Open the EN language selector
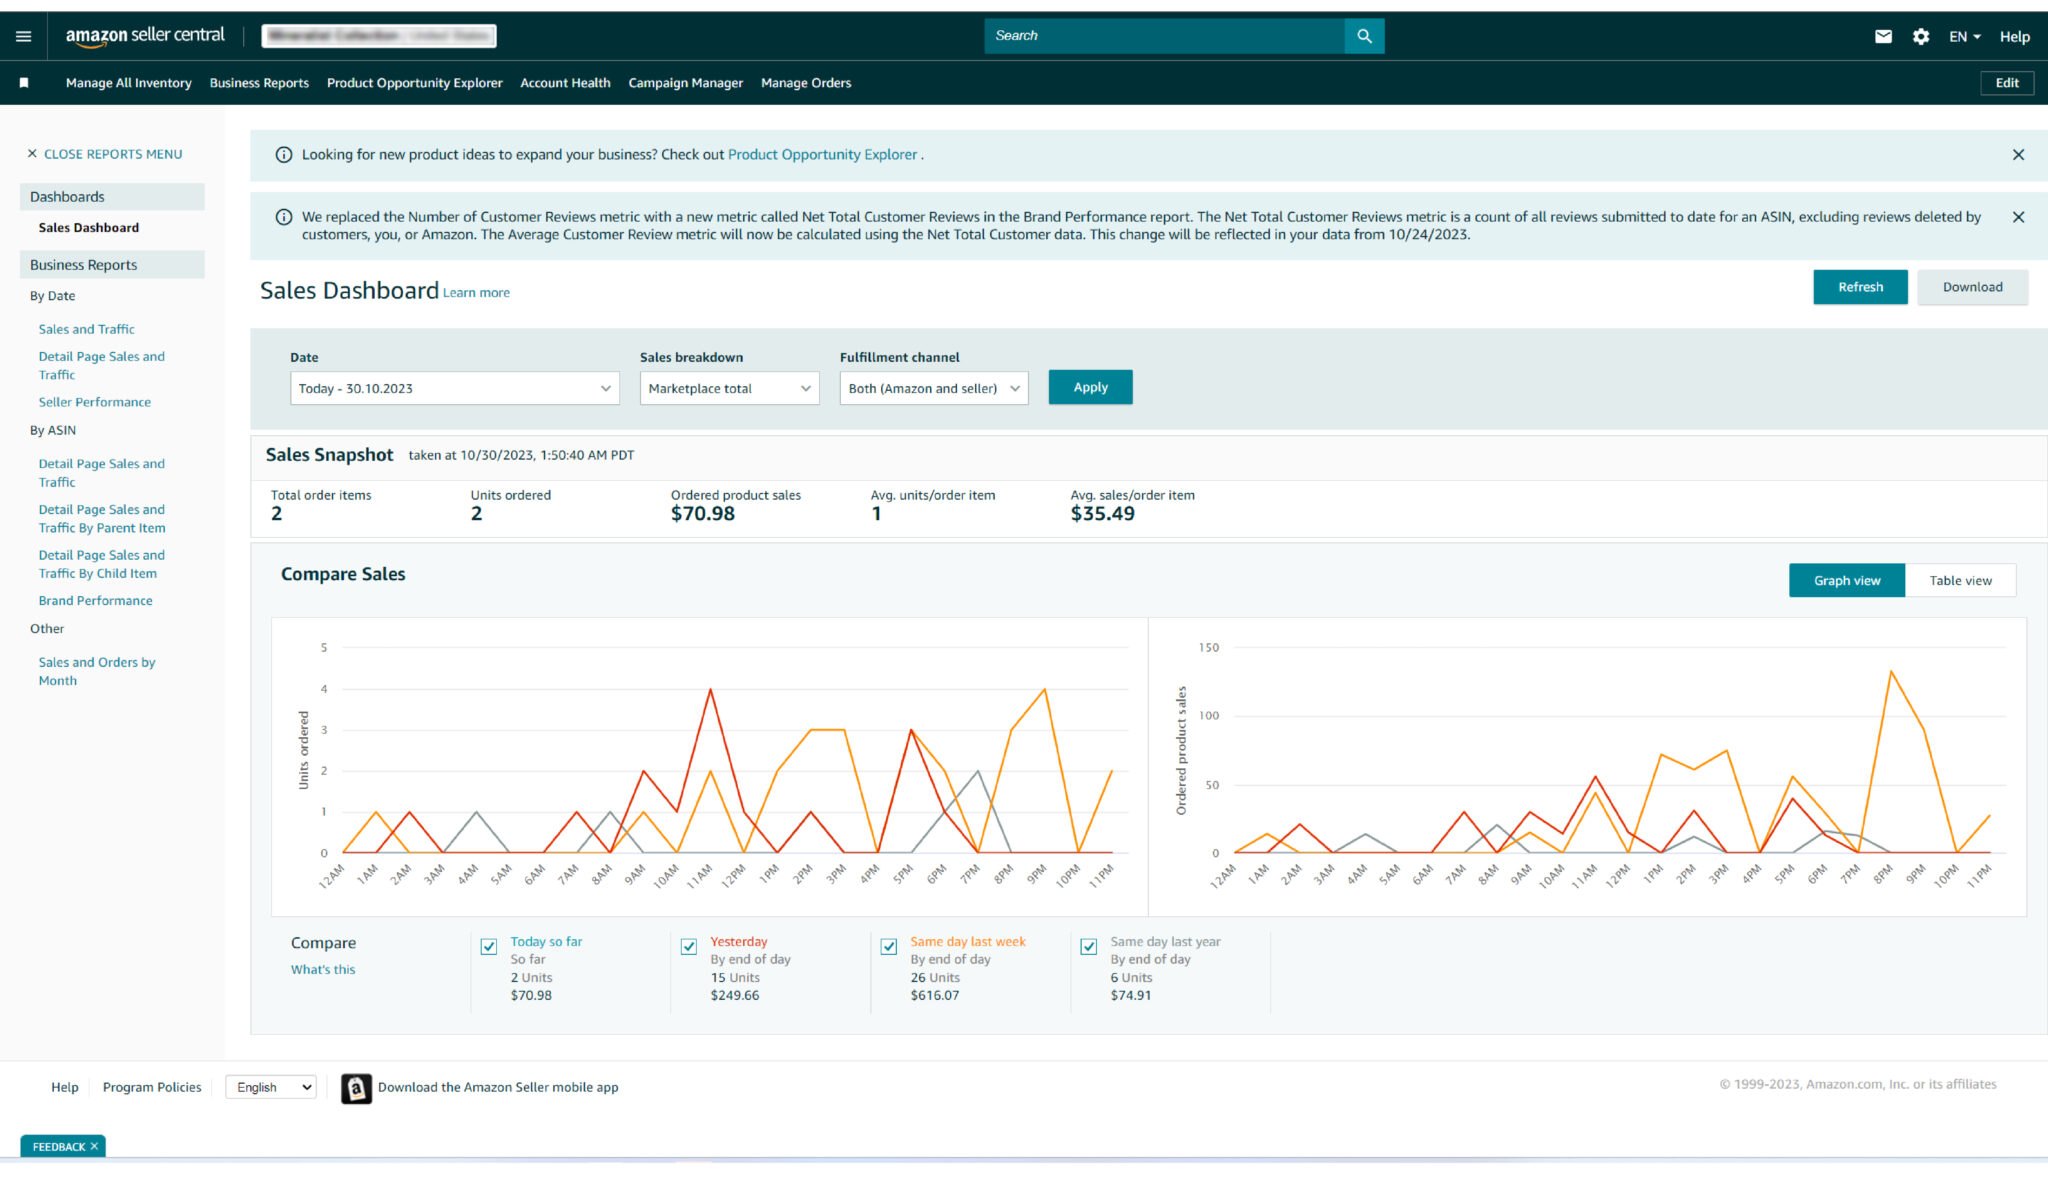This screenshot has height=1180, width=2048. point(1964,36)
